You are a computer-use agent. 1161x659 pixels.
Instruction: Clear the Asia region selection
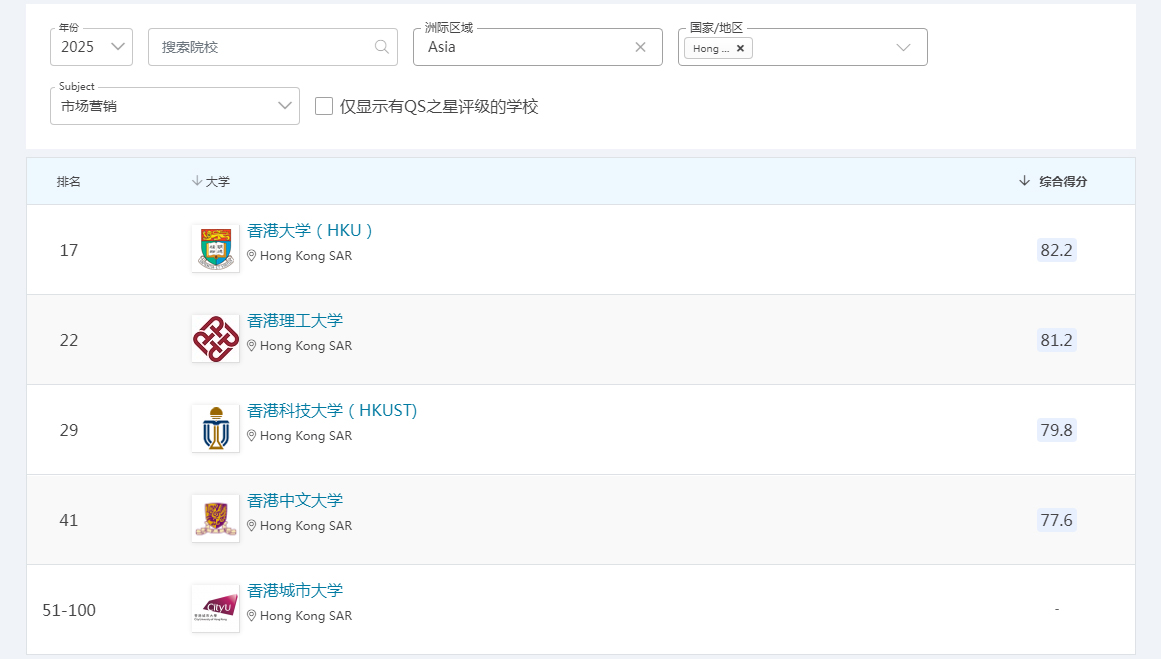(640, 47)
